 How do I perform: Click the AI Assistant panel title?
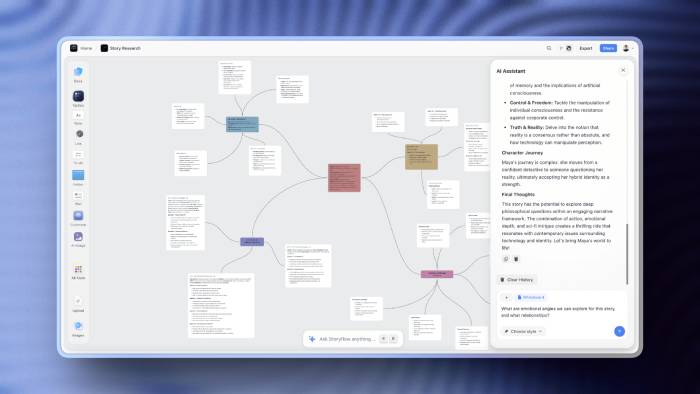[511, 71]
